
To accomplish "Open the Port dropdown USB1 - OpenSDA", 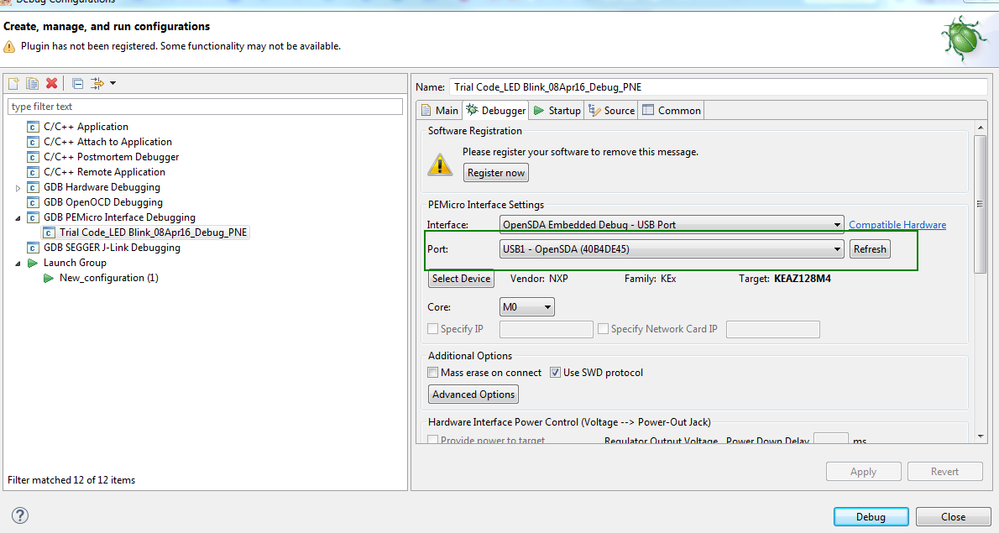I will (672, 249).
